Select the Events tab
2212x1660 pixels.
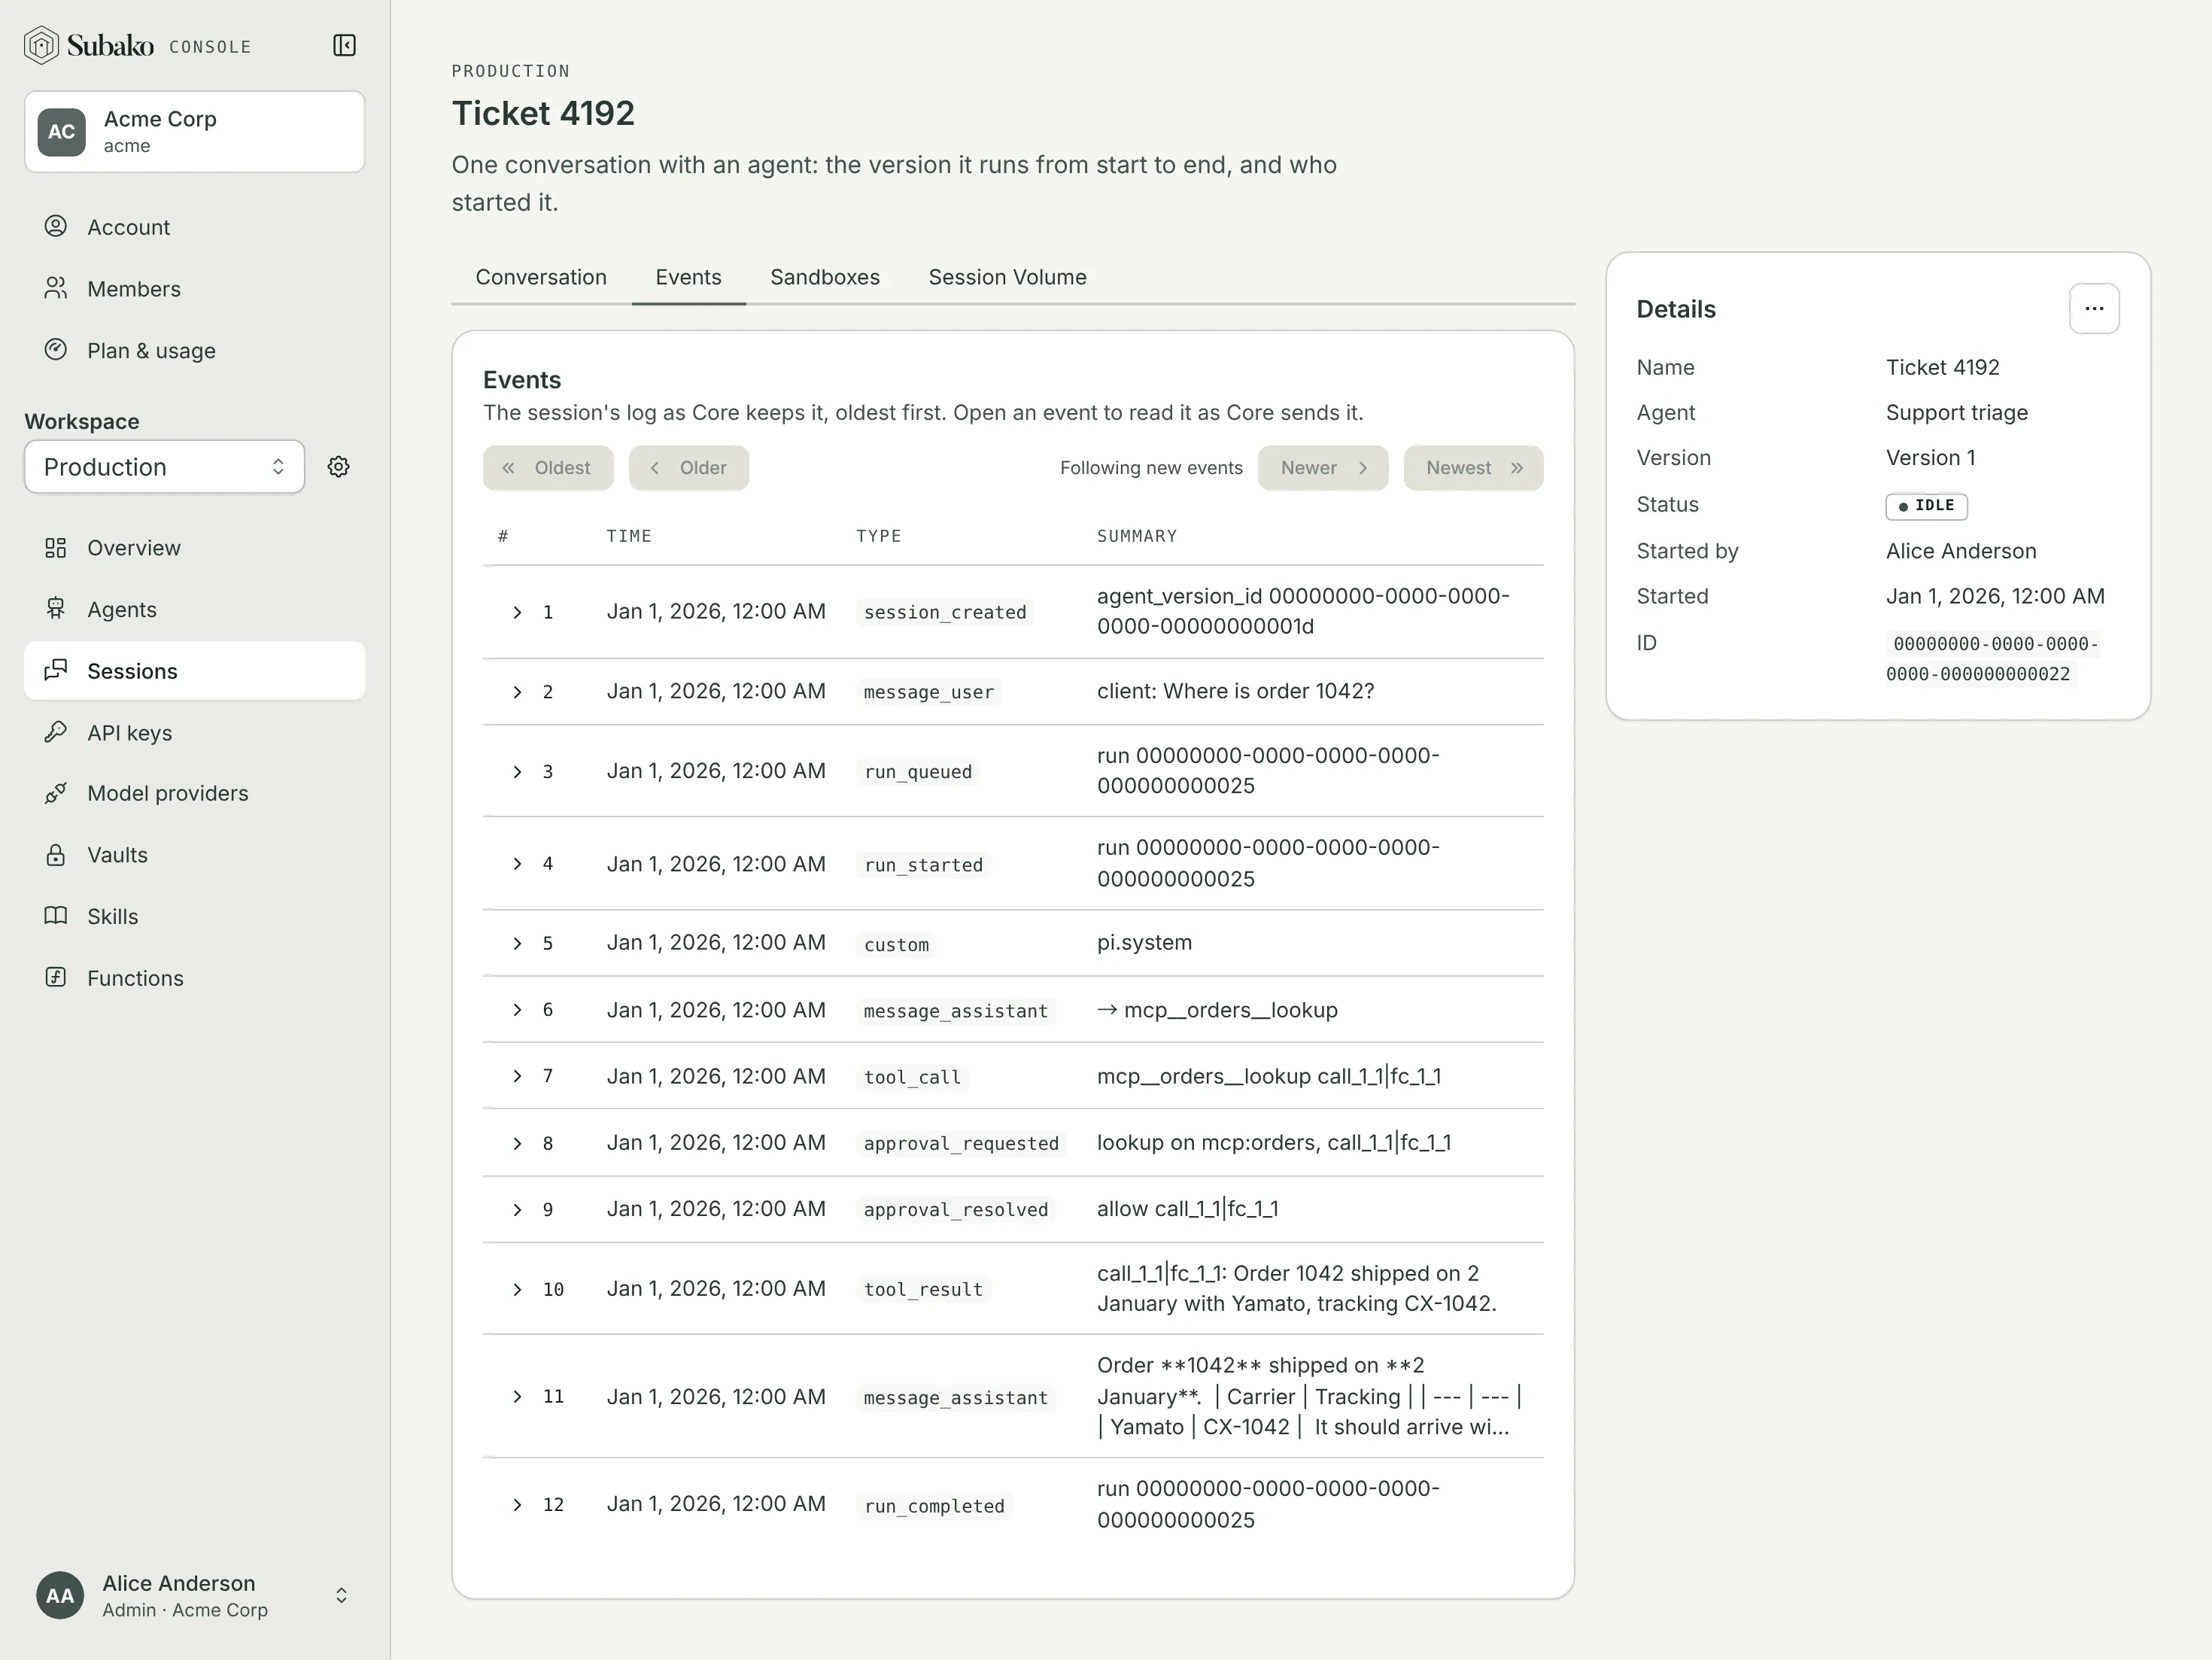tap(688, 277)
